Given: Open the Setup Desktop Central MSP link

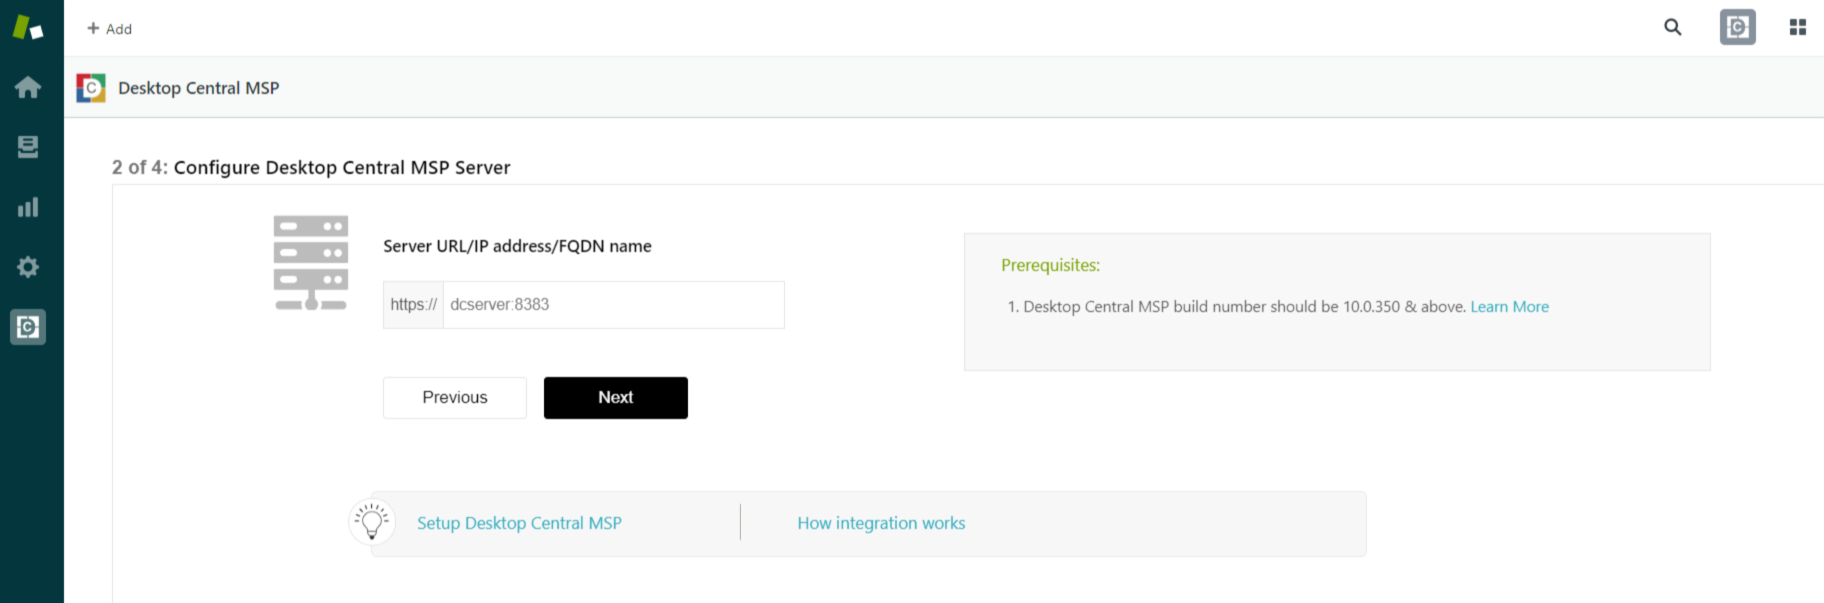Looking at the screenshot, I should pyautogui.click(x=519, y=523).
